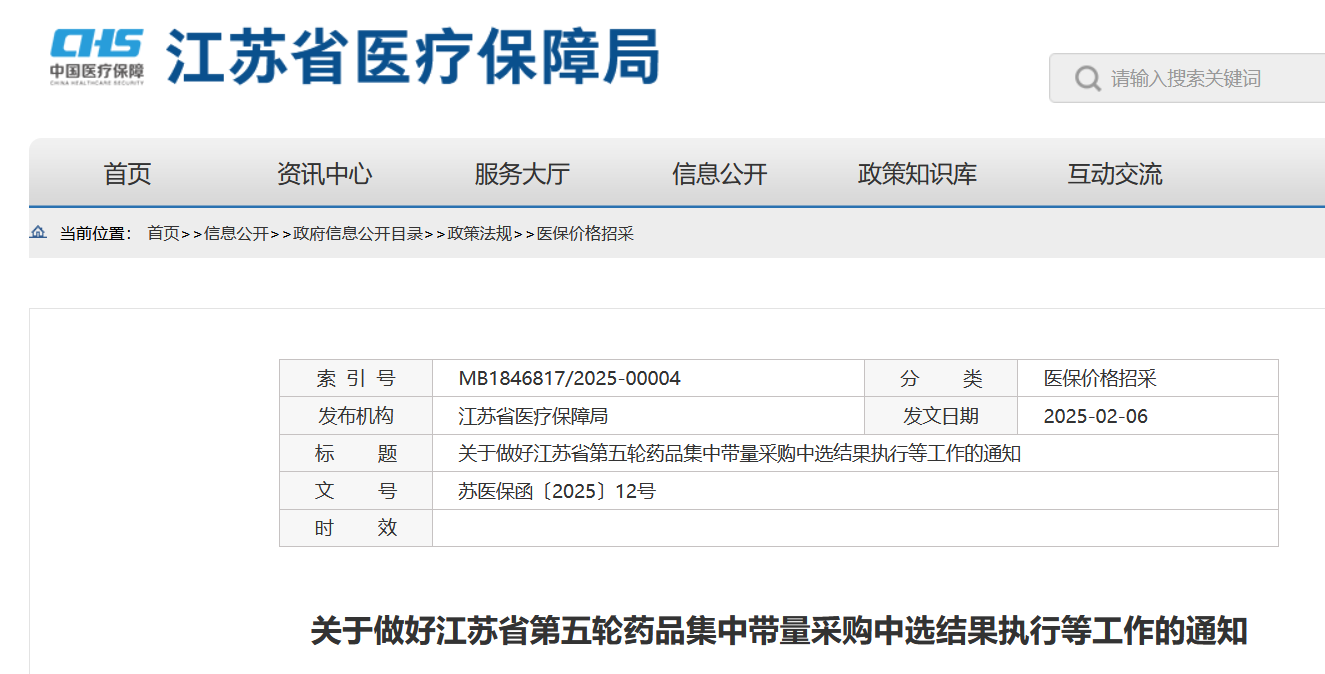Click the 分 类 label cell

[941, 379]
